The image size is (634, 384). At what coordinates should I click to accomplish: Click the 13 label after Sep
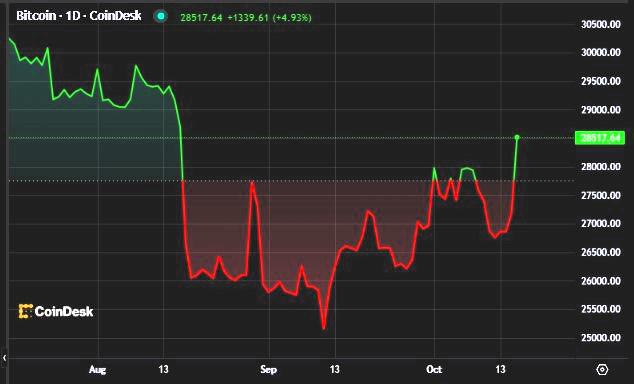pos(334,369)
